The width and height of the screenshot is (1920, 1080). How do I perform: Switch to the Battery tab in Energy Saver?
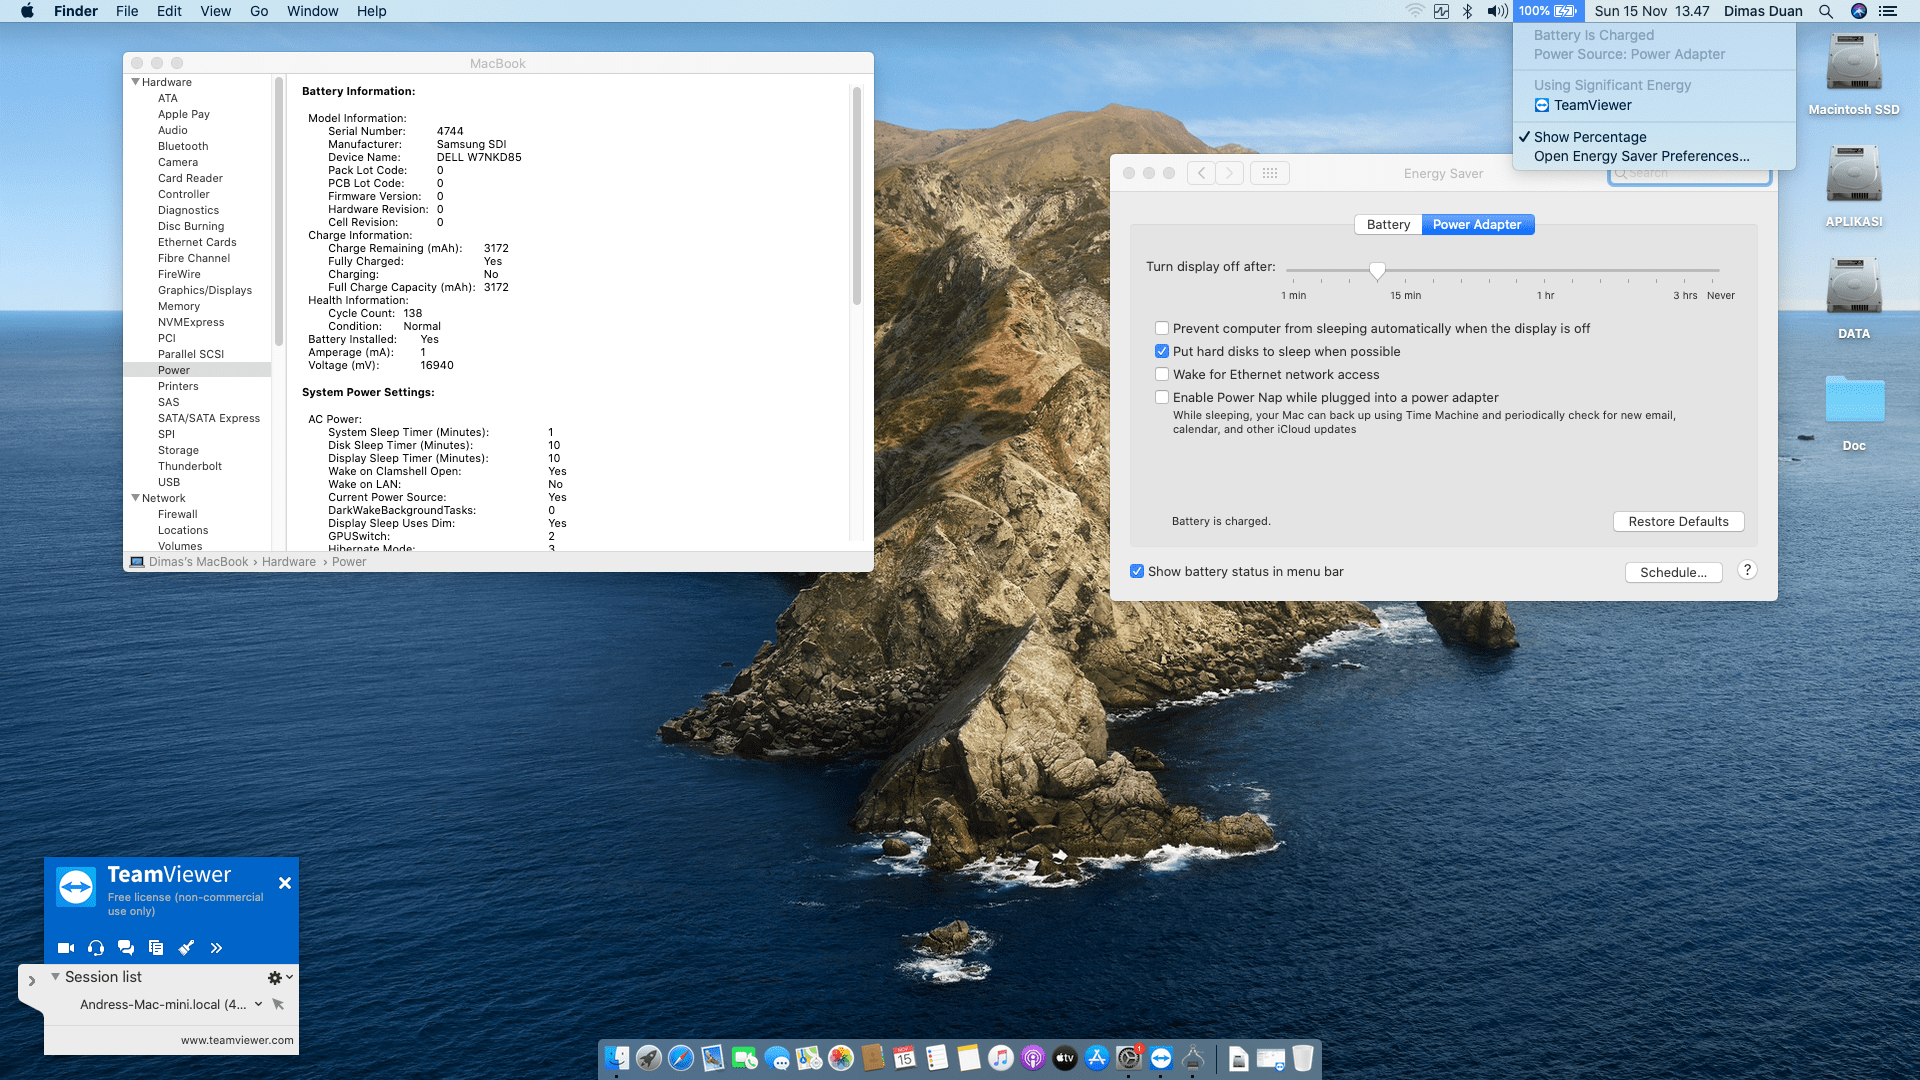tap(1388, 224)
